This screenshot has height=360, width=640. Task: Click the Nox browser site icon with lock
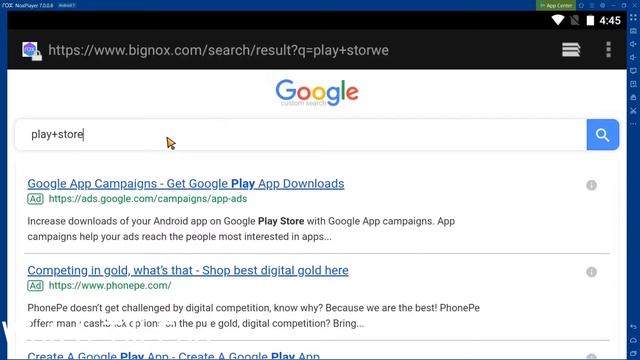(x=31, y=51)
